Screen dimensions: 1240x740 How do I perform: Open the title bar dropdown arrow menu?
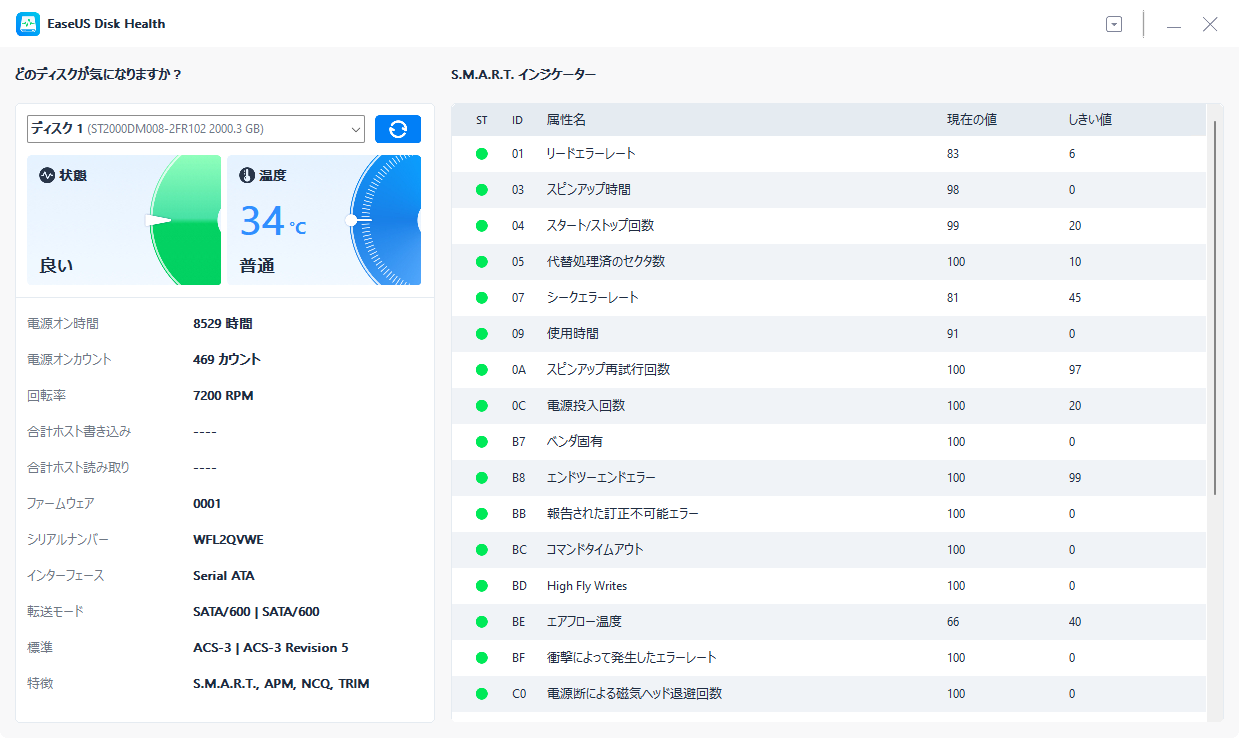point(1113,23)
